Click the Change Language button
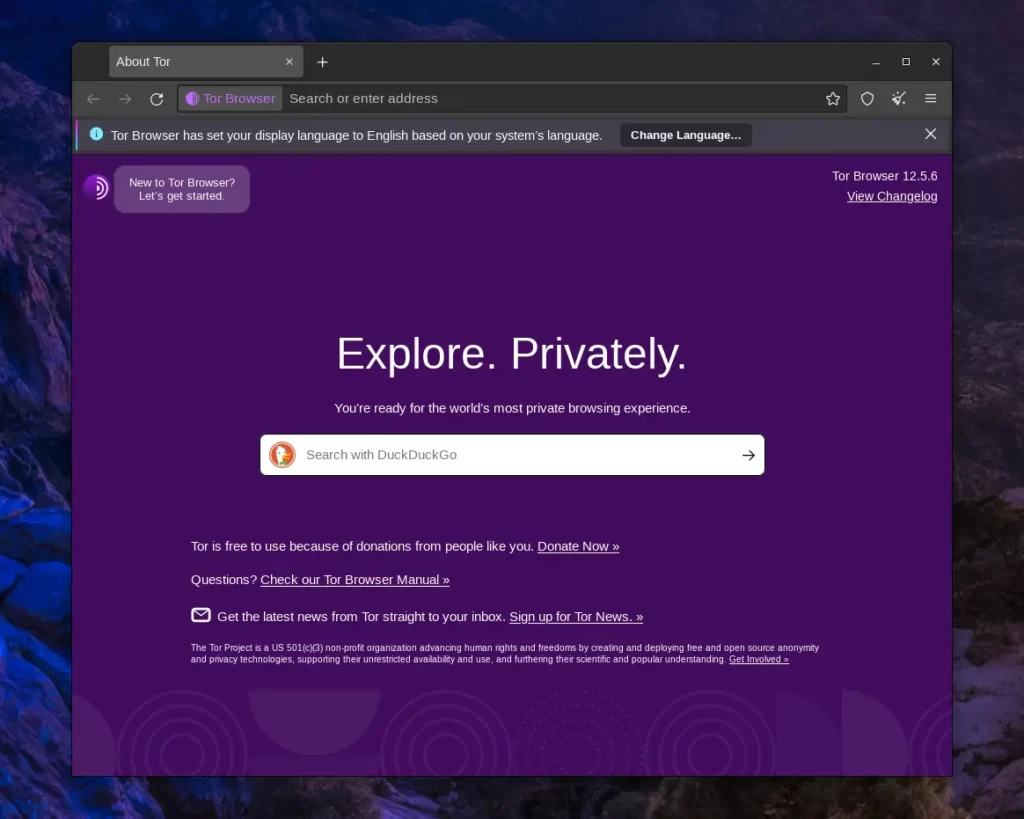 (686, 135)
